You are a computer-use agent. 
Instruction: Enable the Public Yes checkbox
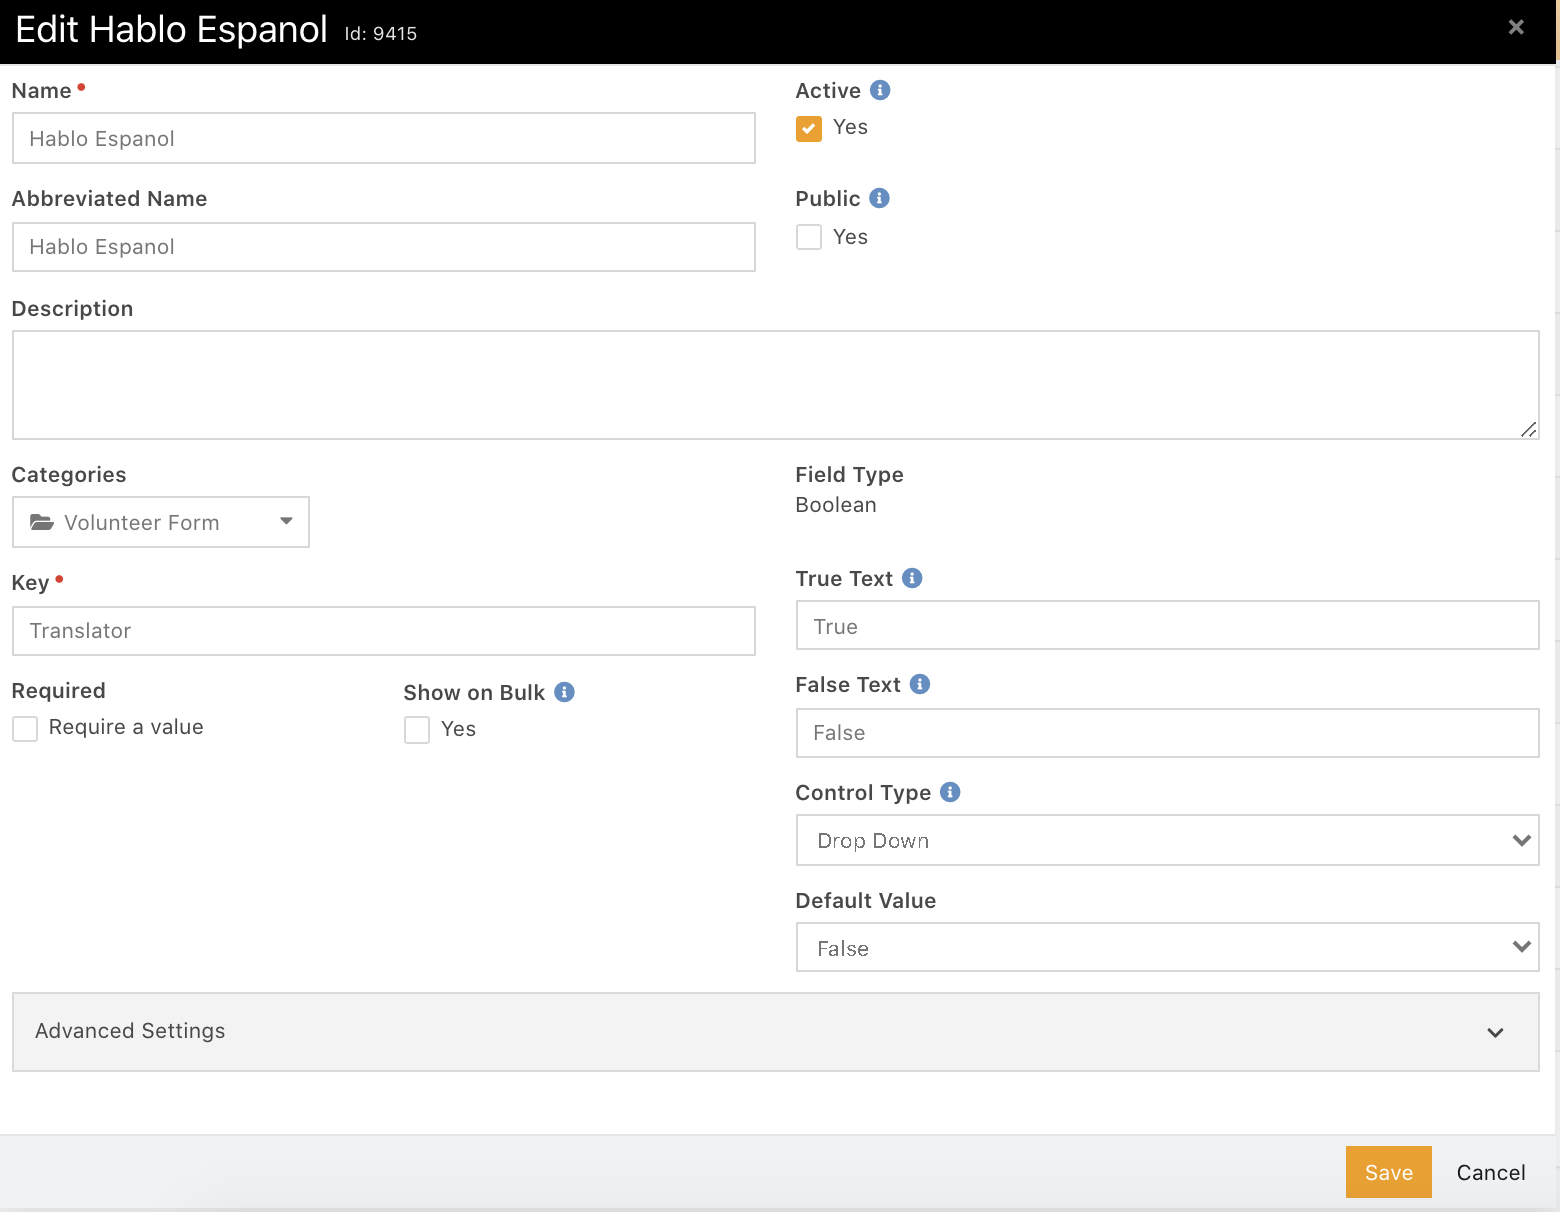point(809,237)
